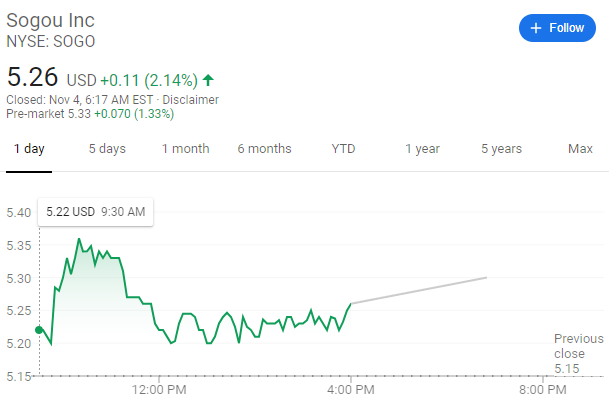Show the 1 month chart
Viewport: 609px width, 409px height.
tap(186, 149)
